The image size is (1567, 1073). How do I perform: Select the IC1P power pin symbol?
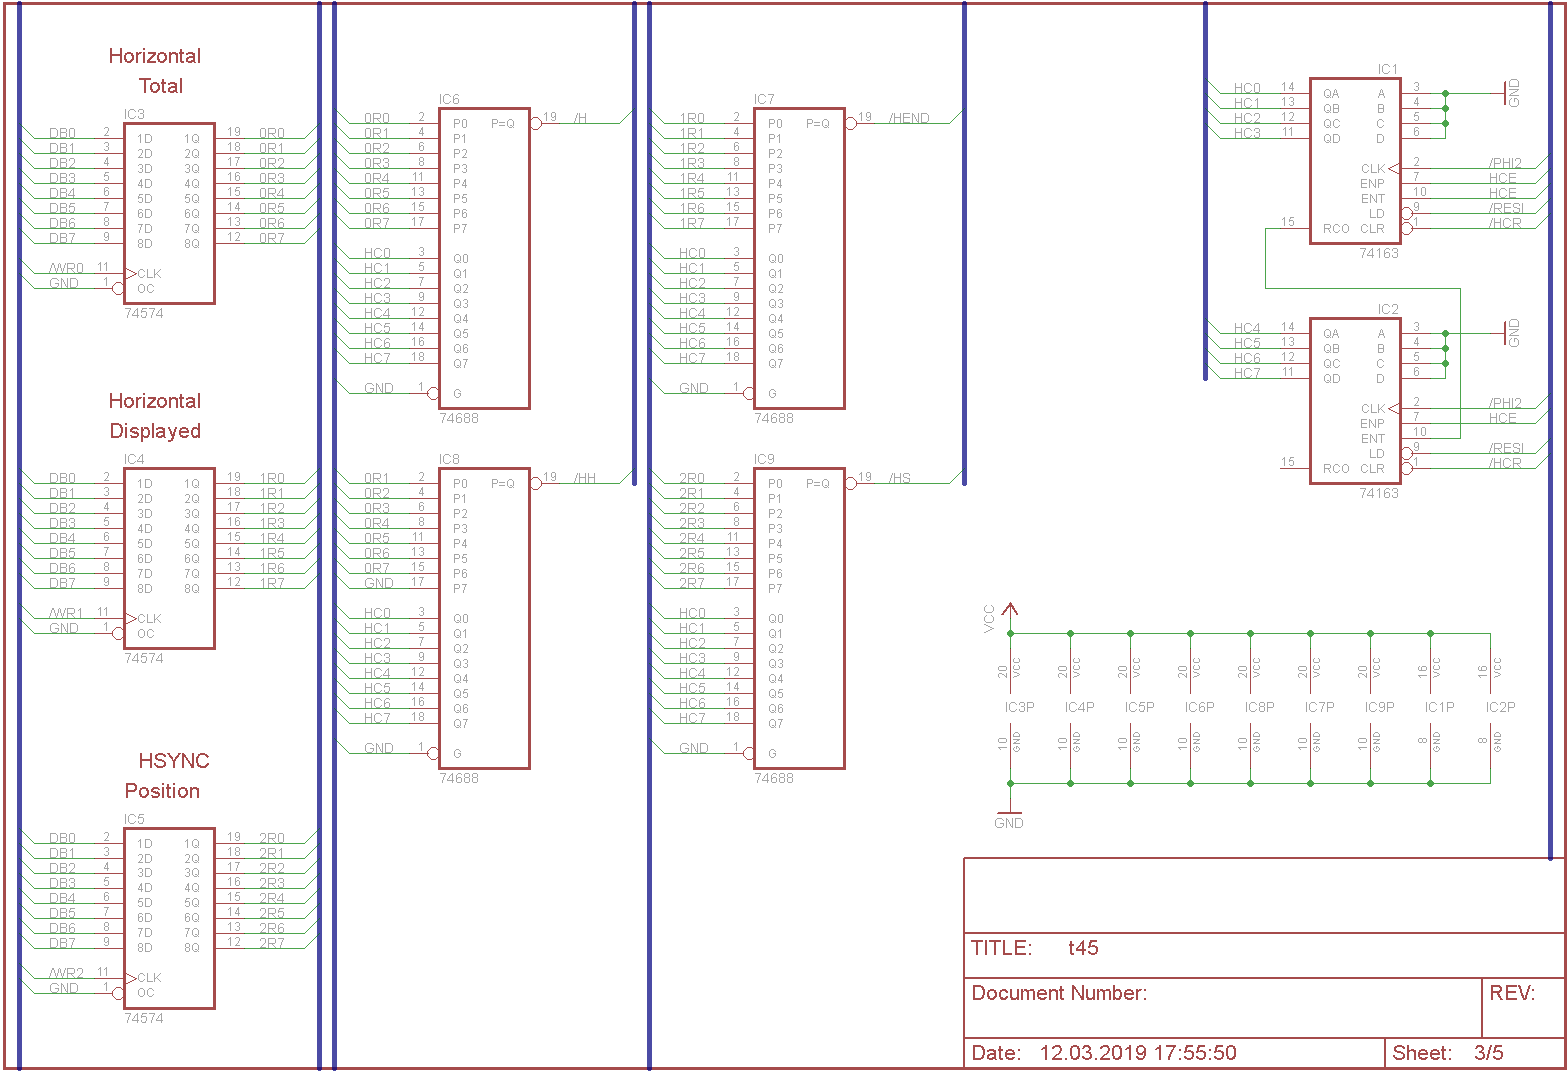click(1439, 707)
